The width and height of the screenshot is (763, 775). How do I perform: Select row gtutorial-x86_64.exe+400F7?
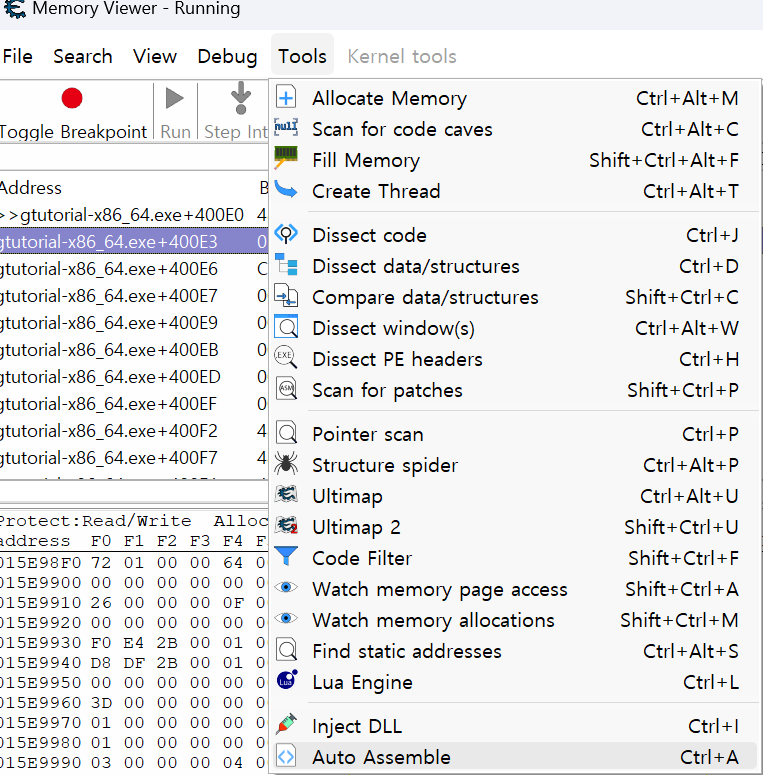[133, 458]
